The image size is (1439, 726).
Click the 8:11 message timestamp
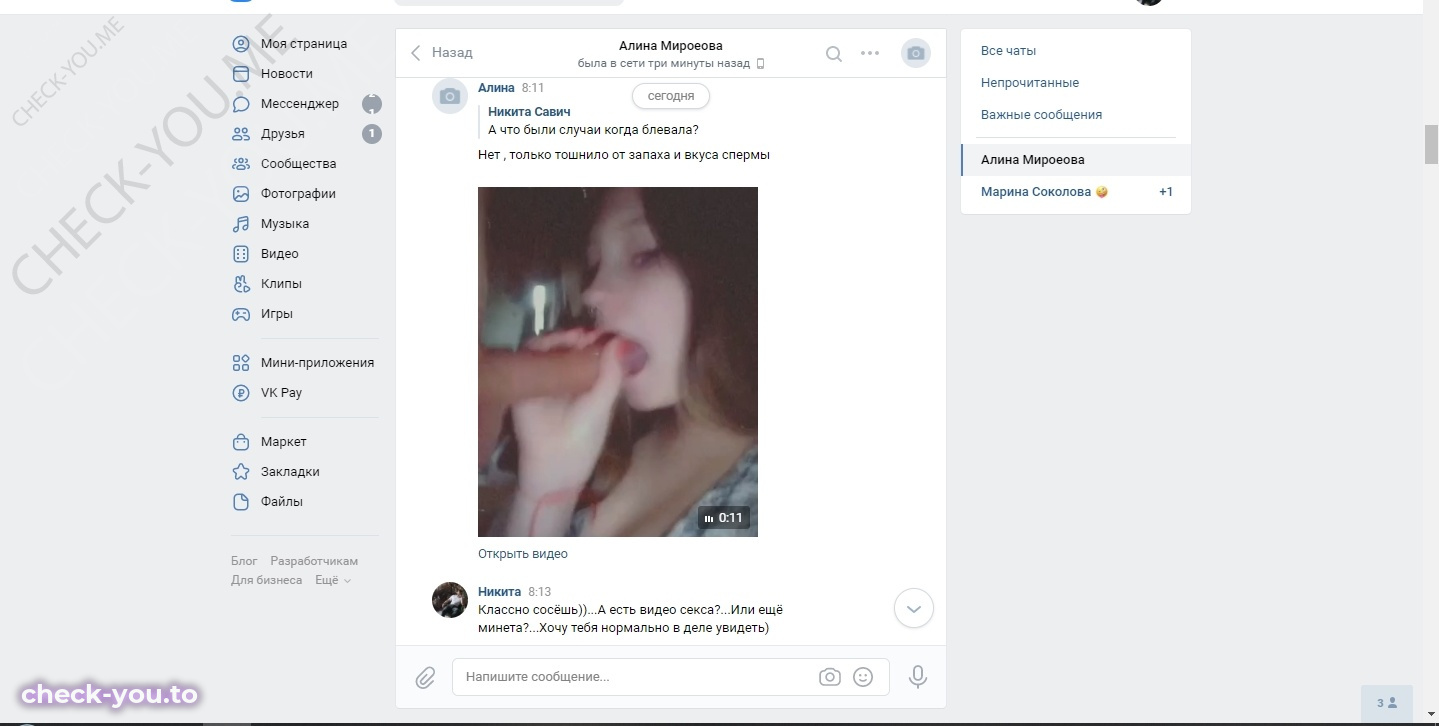(533, 88)
